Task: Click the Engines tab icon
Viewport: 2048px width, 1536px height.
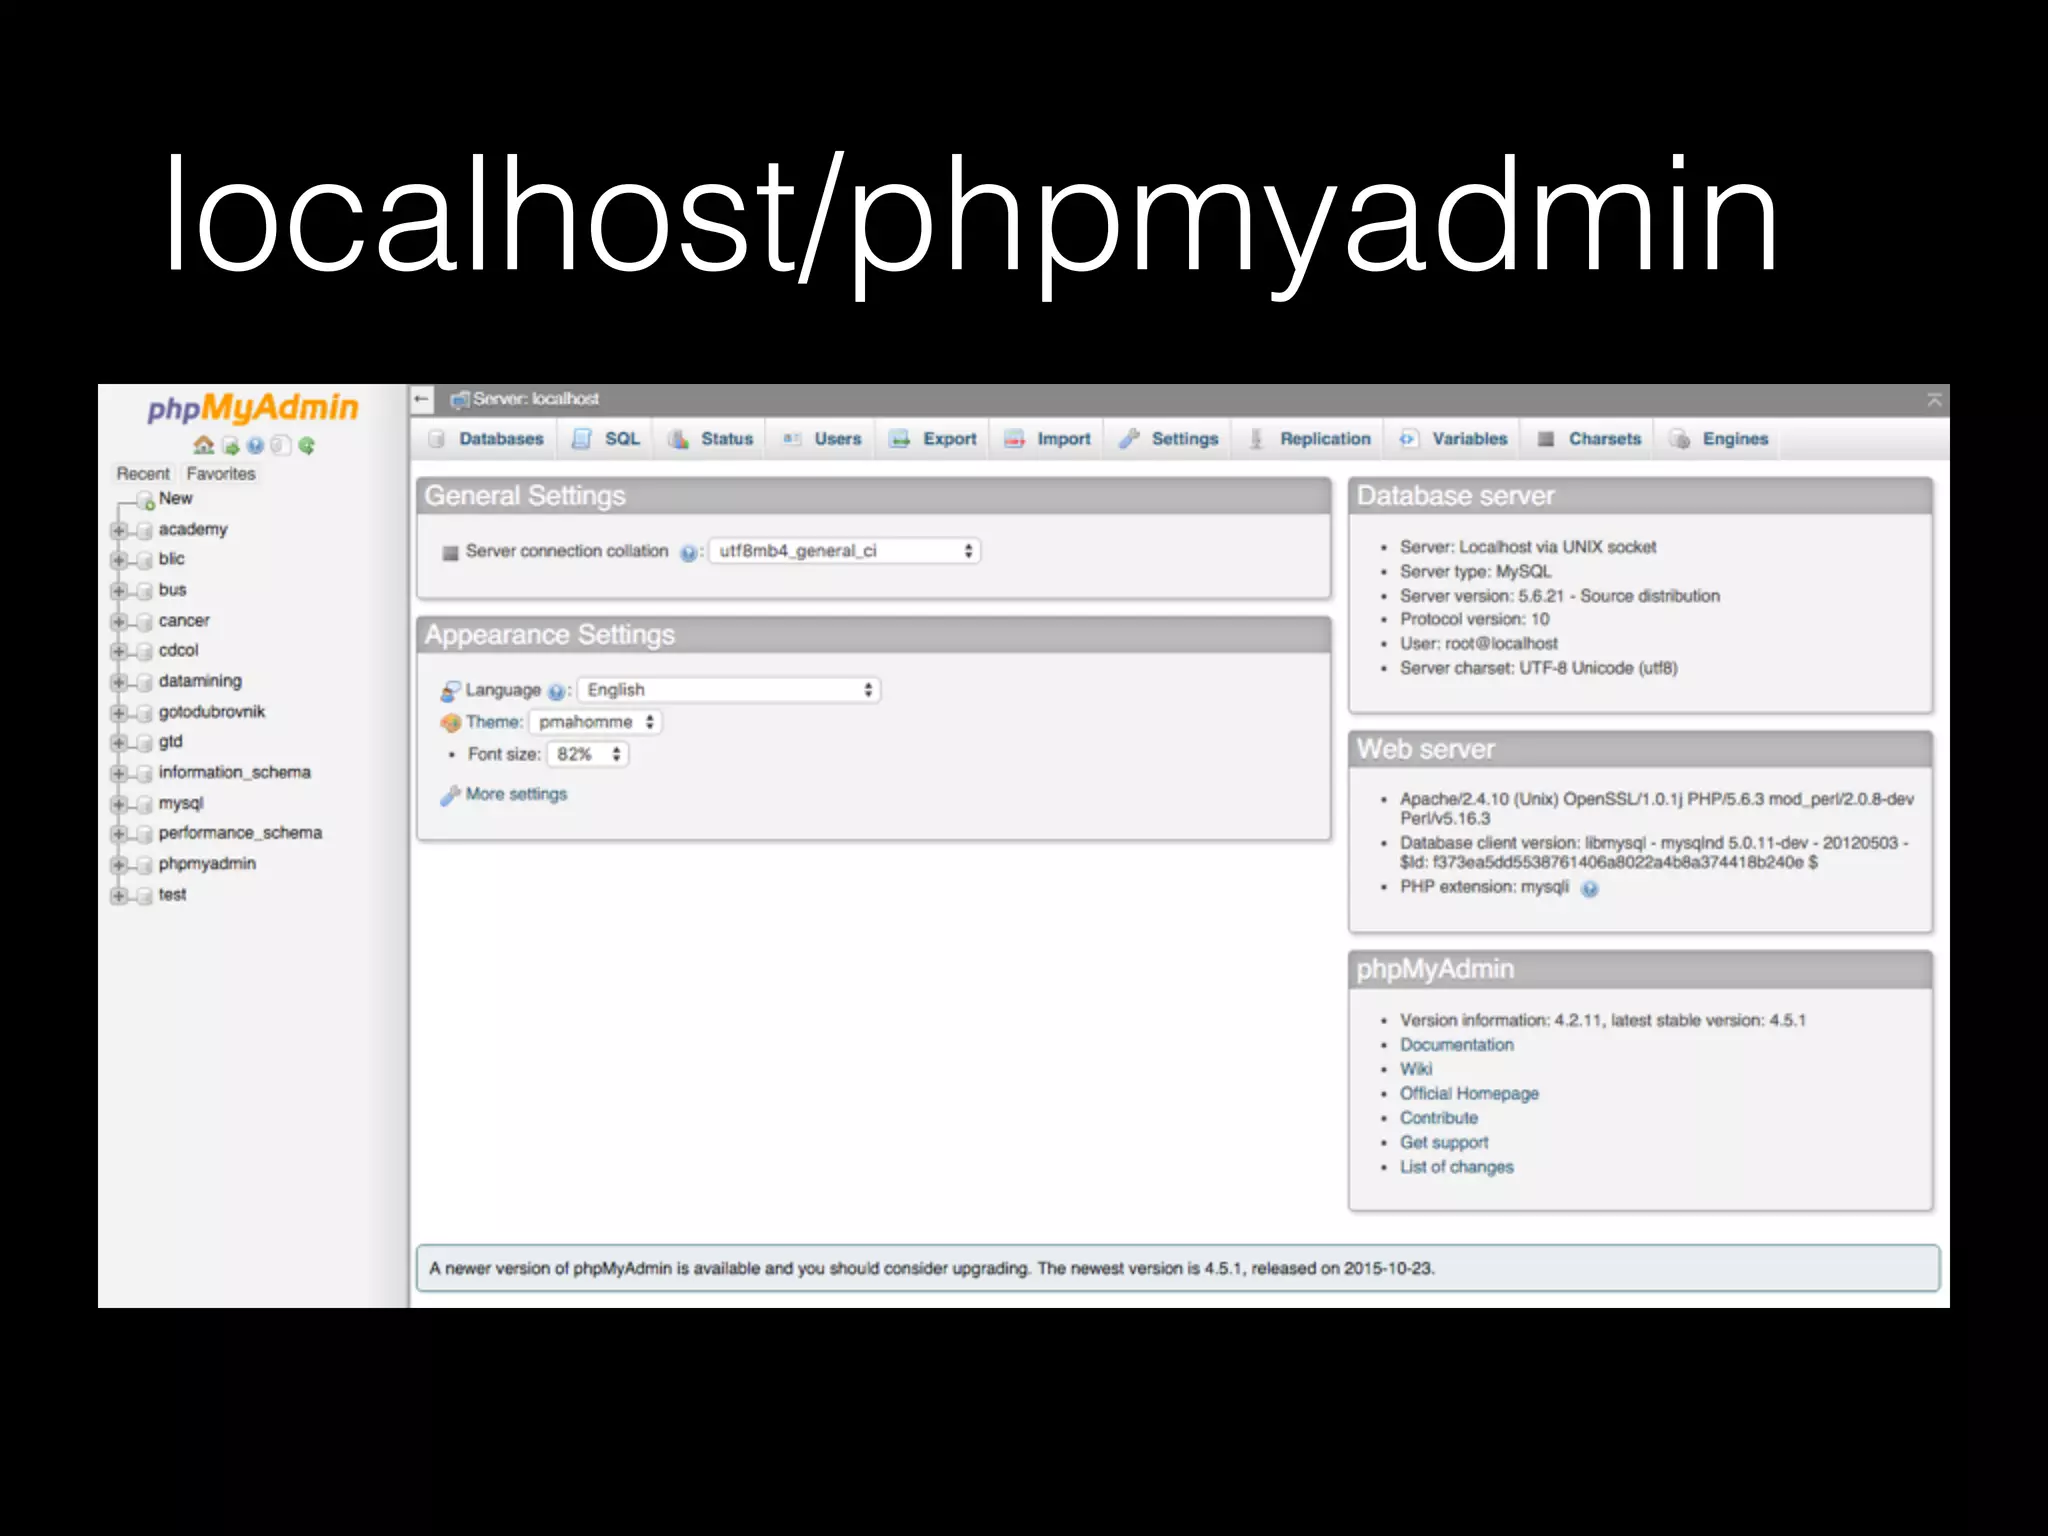Action: [x=1680, y=439]
